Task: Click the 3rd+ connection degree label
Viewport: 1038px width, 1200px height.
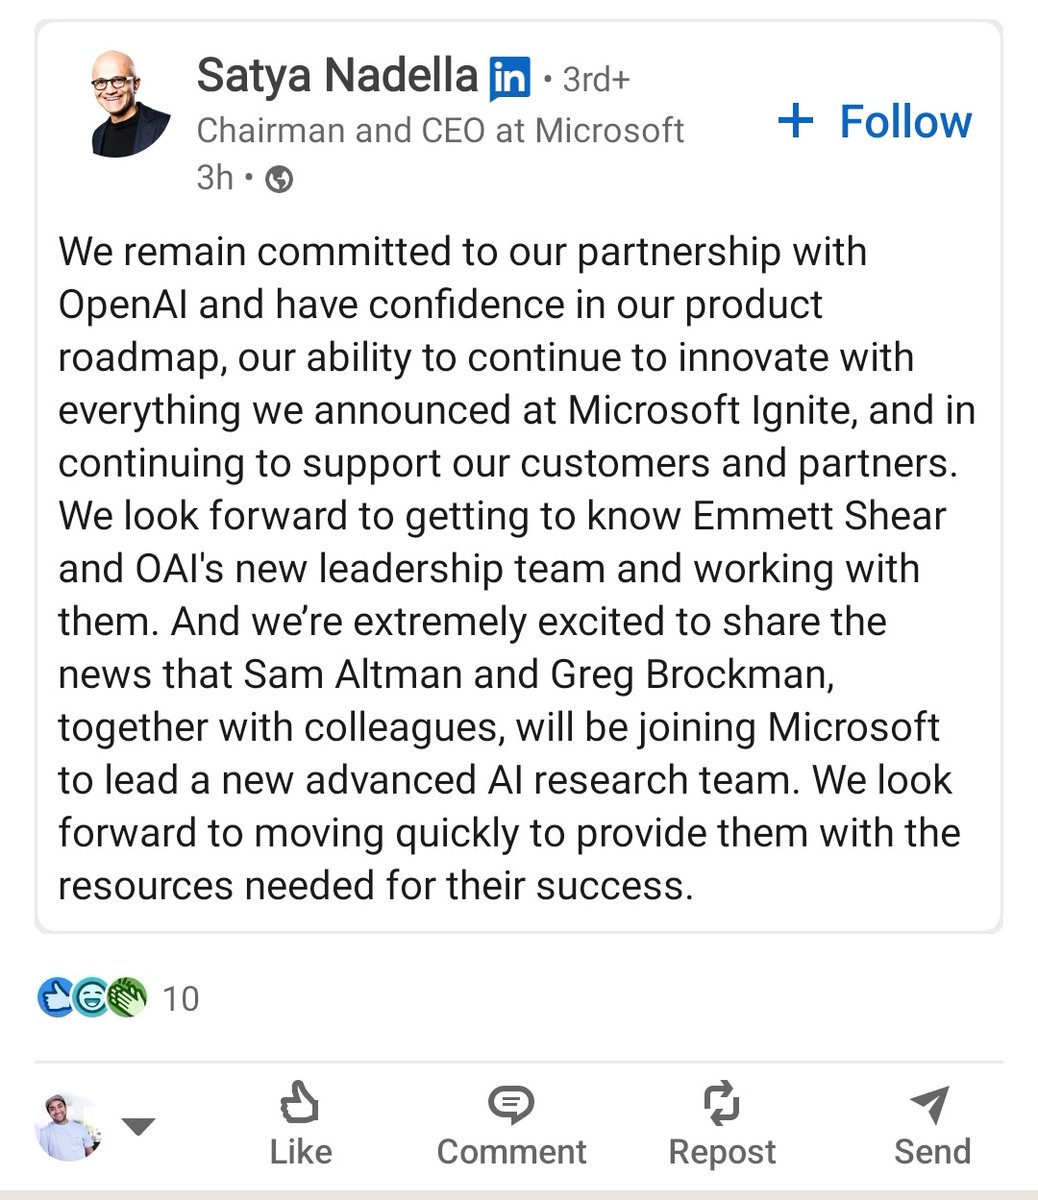Action: tap(596, 79)
